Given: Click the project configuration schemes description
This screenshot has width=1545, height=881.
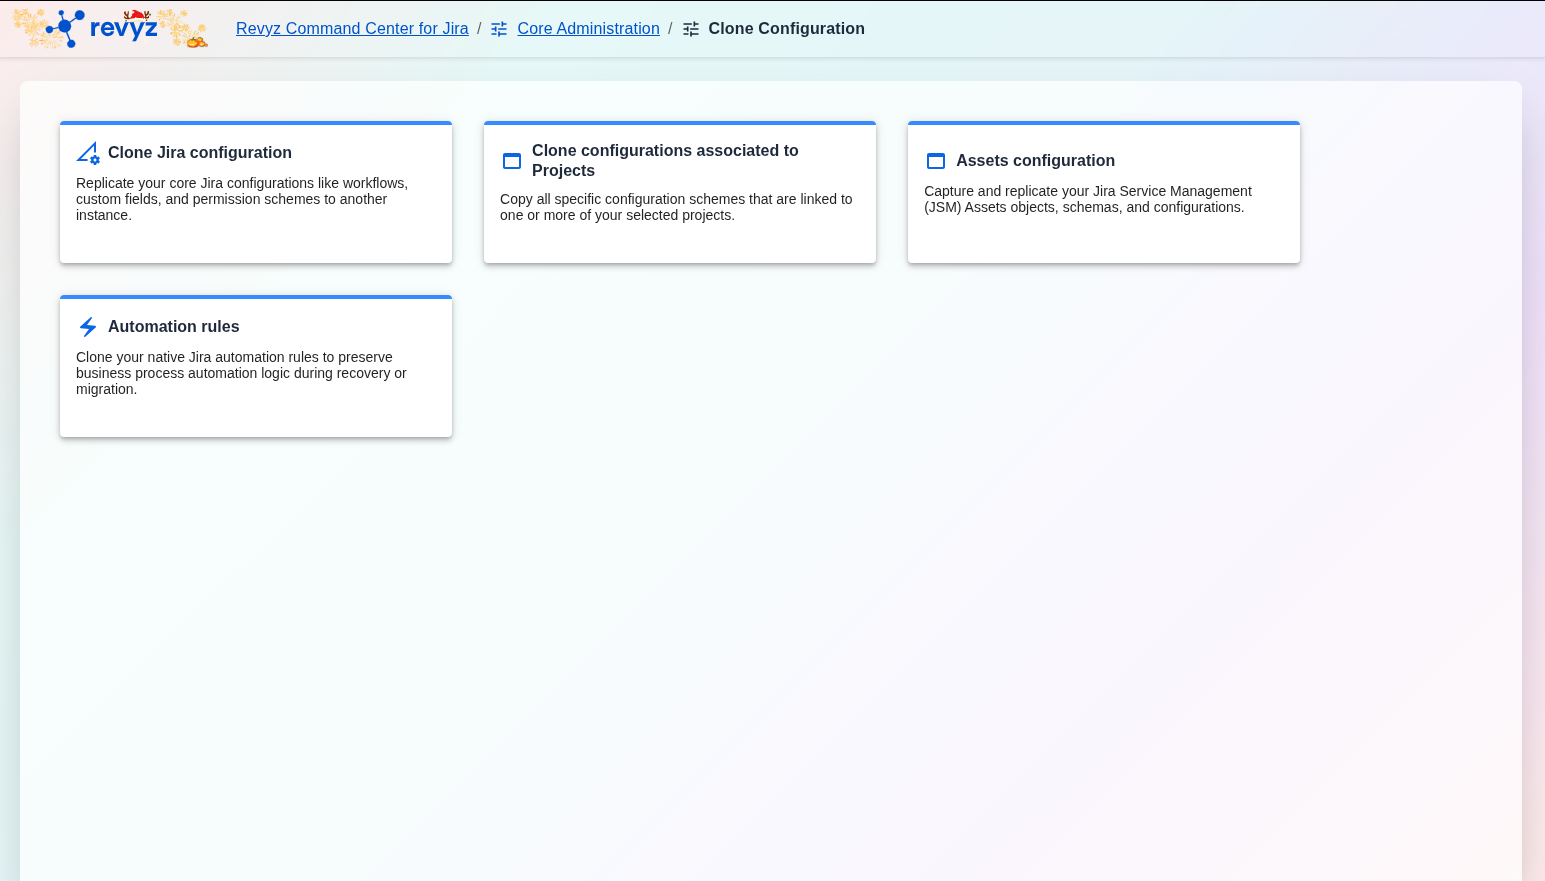Looking at the screenshot, I should coord(676,207).
